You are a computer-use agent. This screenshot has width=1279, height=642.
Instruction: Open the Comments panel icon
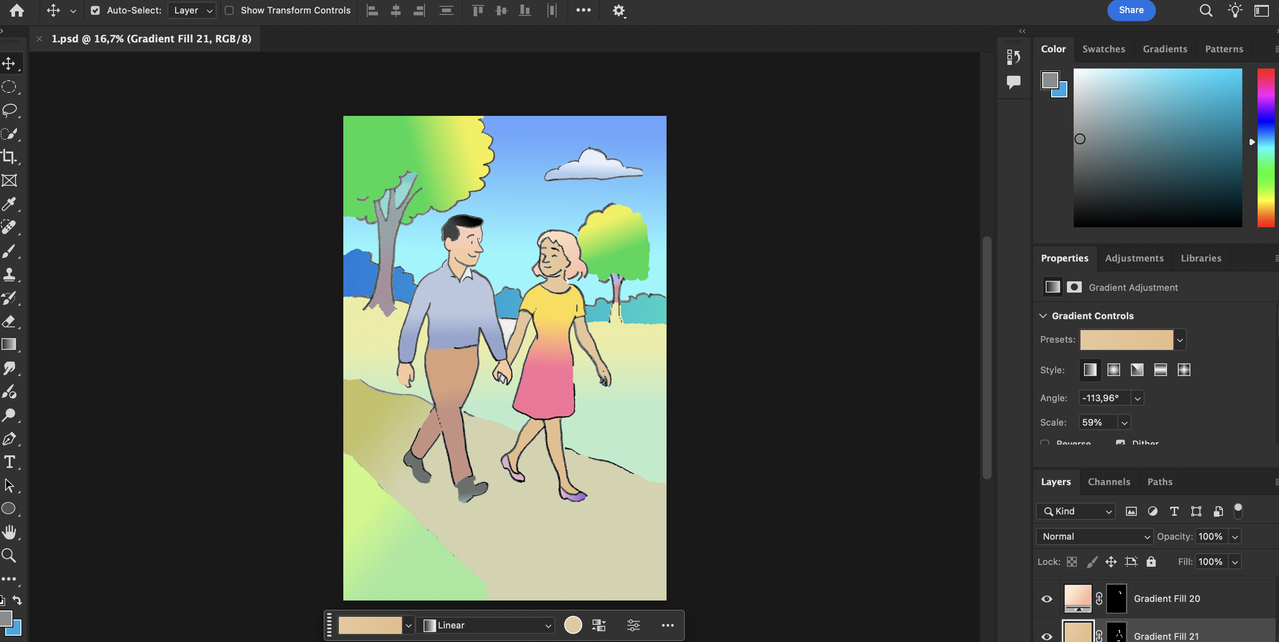pyautogui.click(x=1013, y=82)
